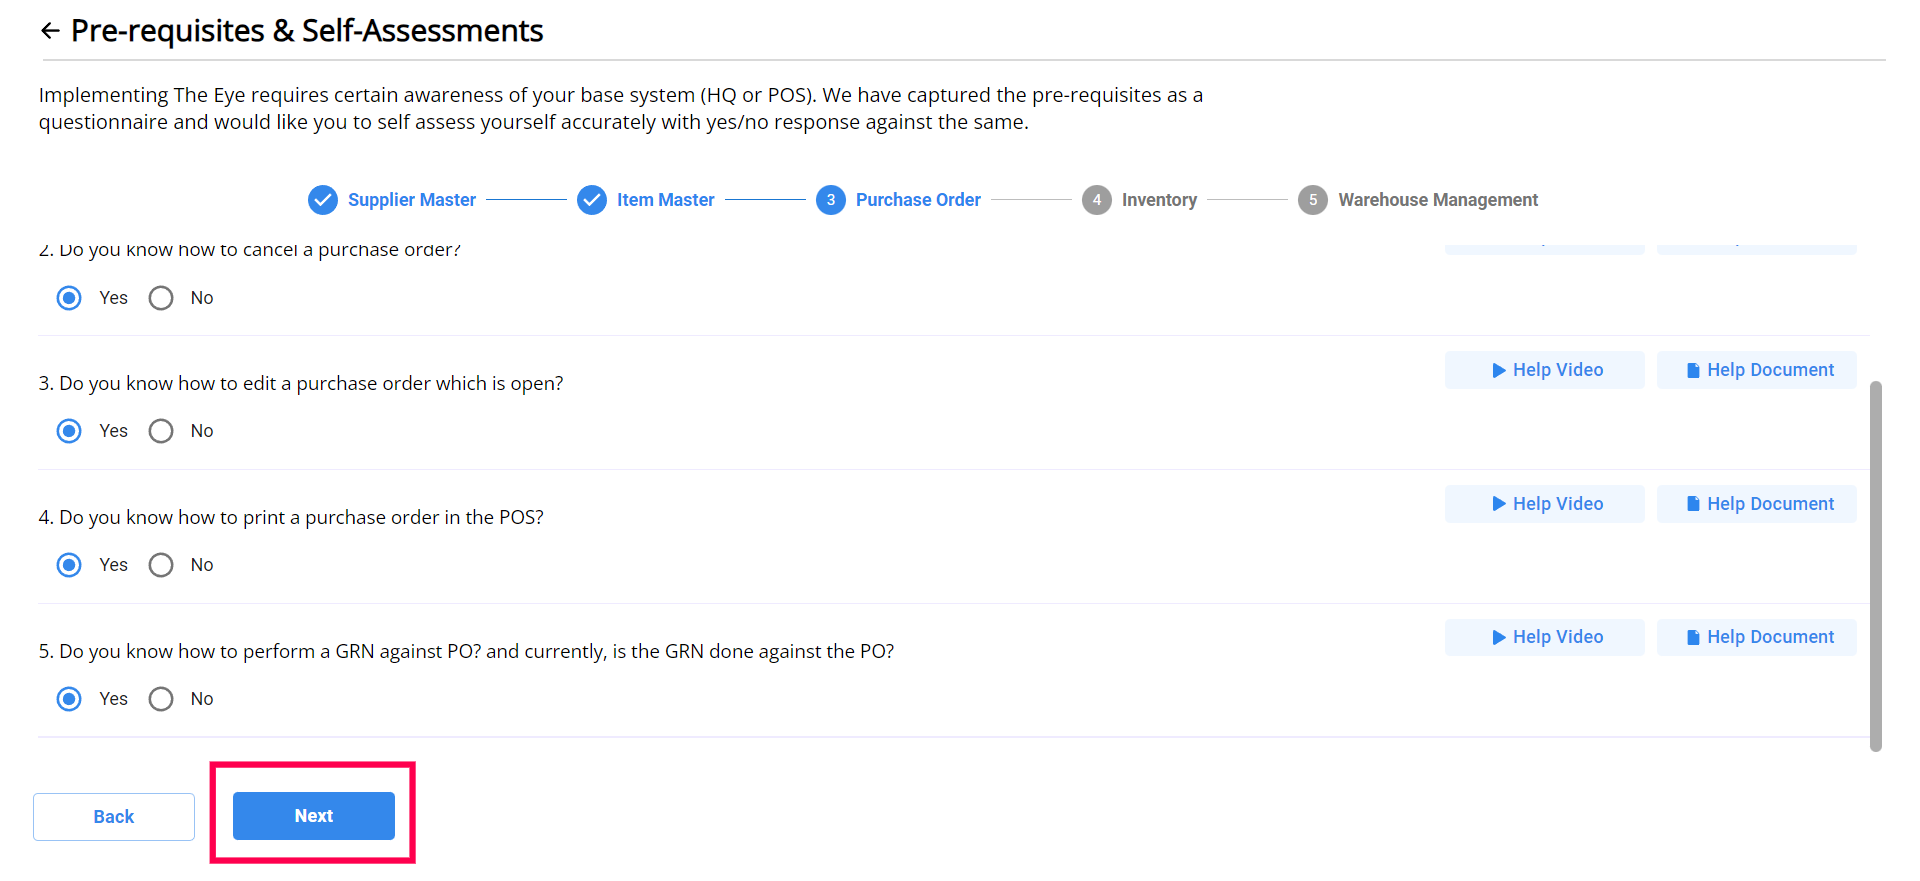Viewport: 1920px width, 881px height.
Task: Open Help Video for editing purchase order
Action: [1545, 370]
